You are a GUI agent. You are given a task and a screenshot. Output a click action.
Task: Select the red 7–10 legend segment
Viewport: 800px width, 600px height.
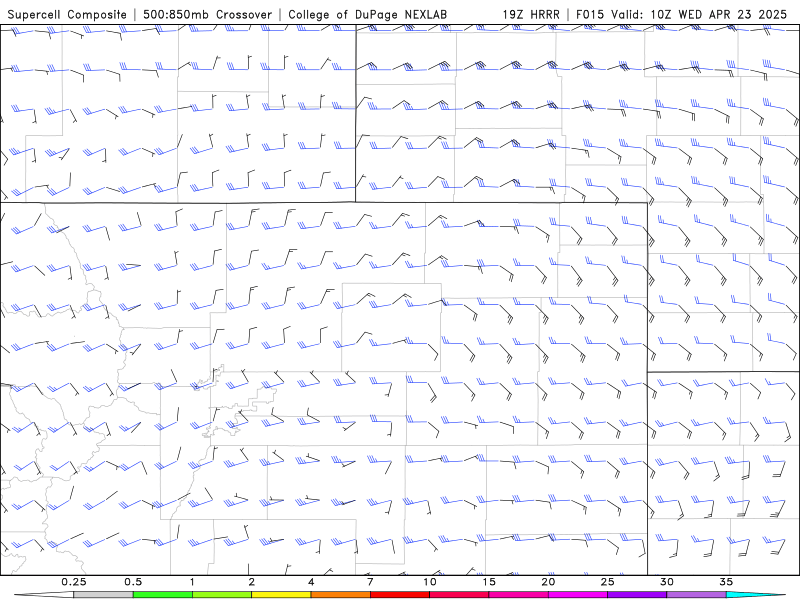click(x=399, y=595)
